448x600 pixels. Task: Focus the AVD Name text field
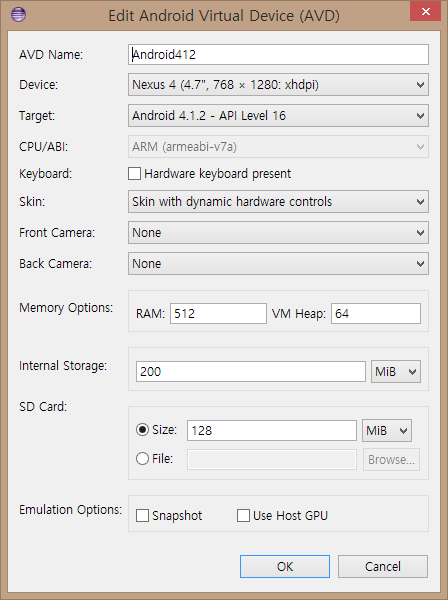278,54
